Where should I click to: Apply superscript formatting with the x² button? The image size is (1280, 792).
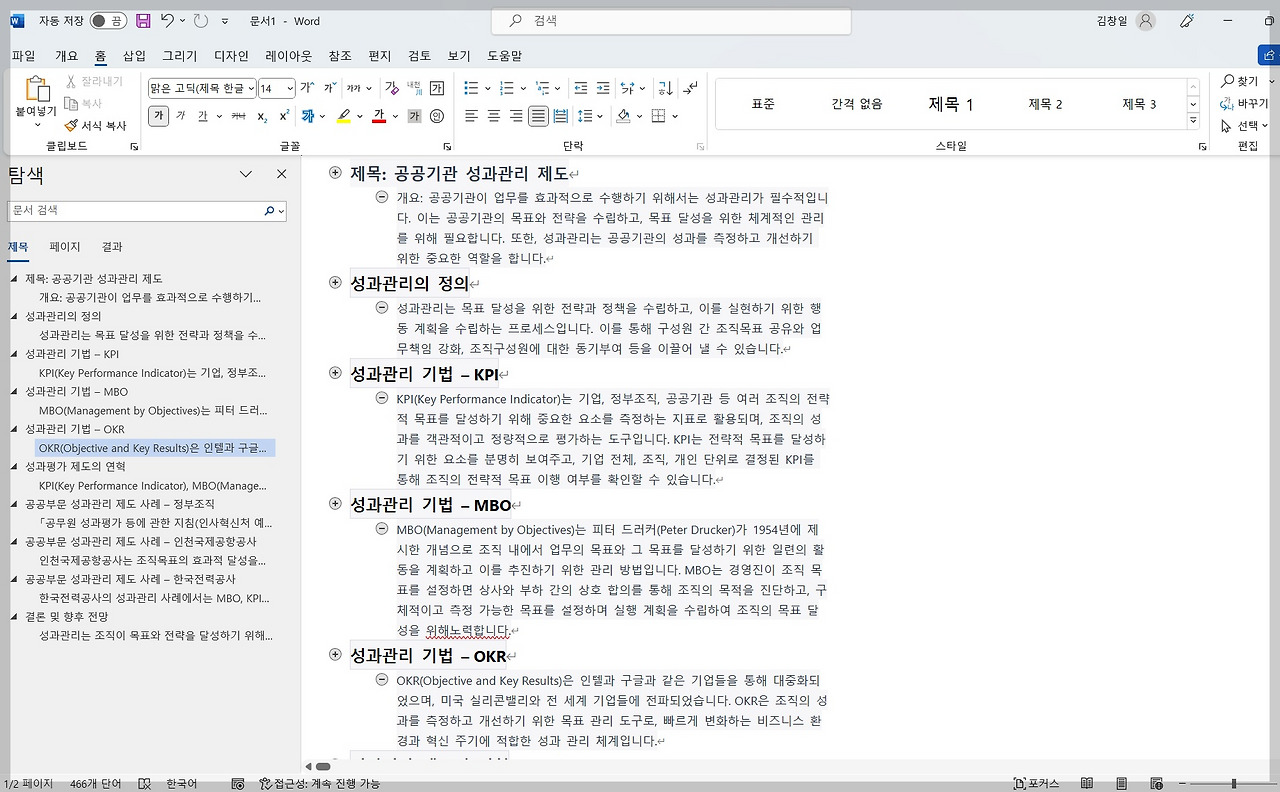tap(285, 116)
